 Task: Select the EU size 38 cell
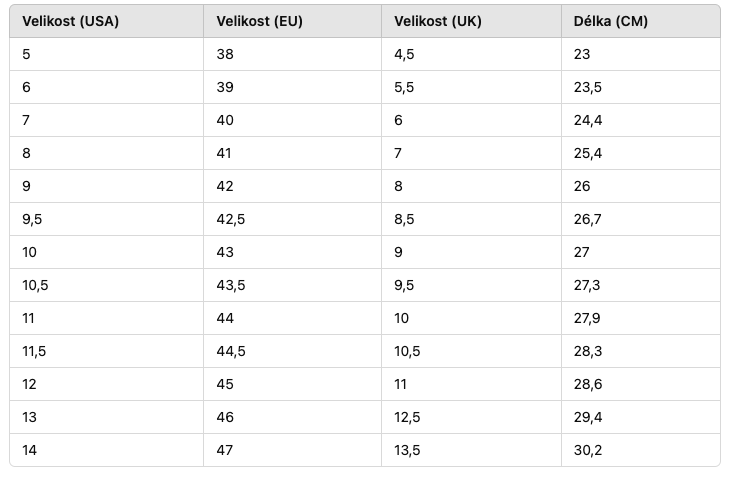[292, 54]
